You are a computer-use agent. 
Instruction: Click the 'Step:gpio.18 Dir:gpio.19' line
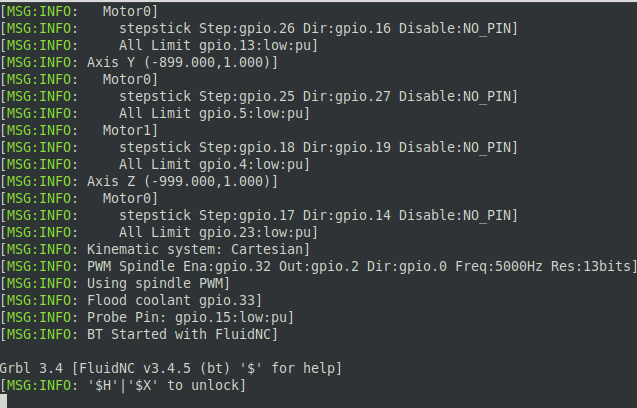tap(259, 148)
